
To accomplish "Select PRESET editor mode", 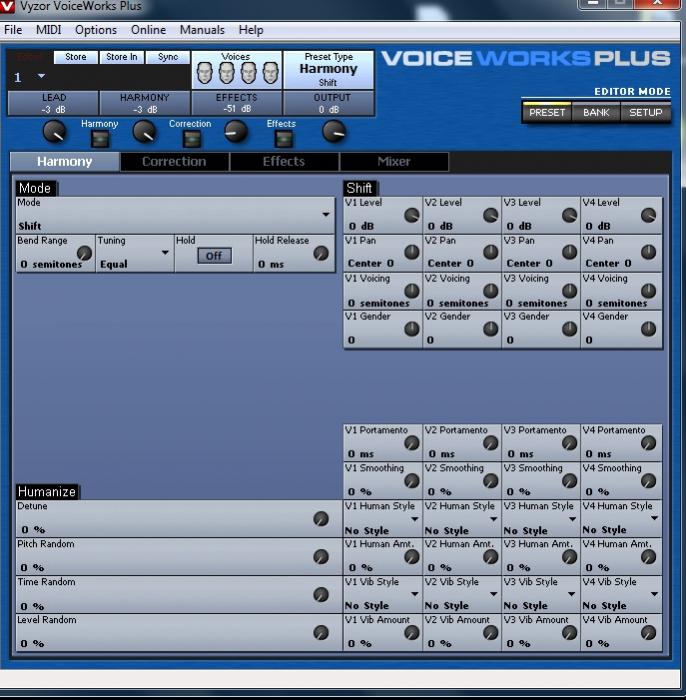I will click(x=547, y=112).
